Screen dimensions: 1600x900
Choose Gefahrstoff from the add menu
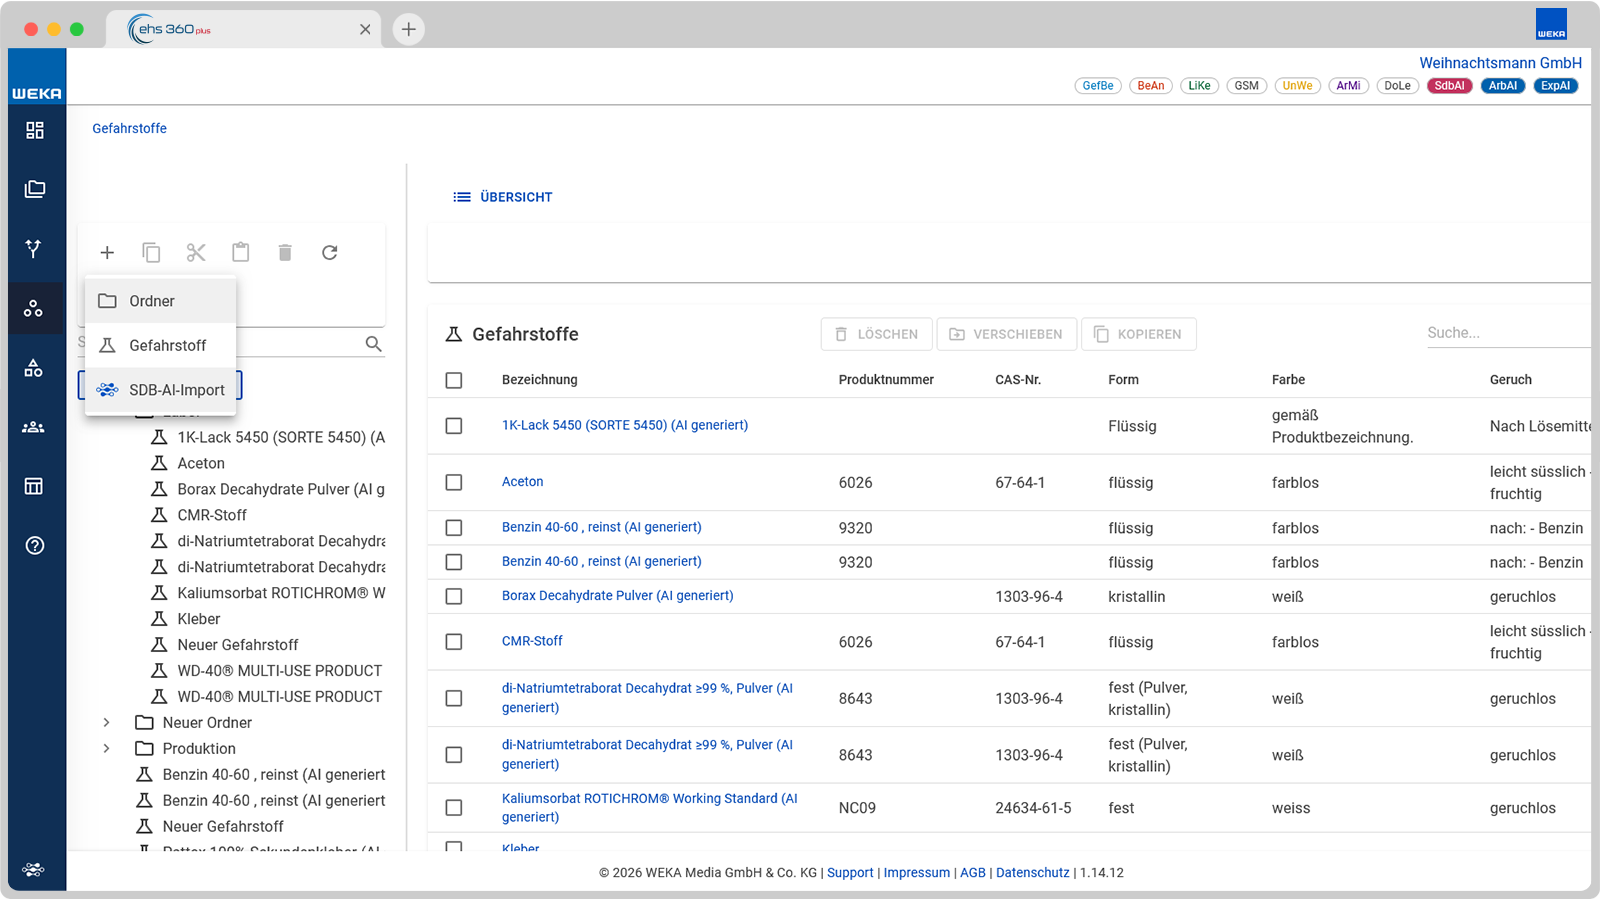(x=161, y=345)
